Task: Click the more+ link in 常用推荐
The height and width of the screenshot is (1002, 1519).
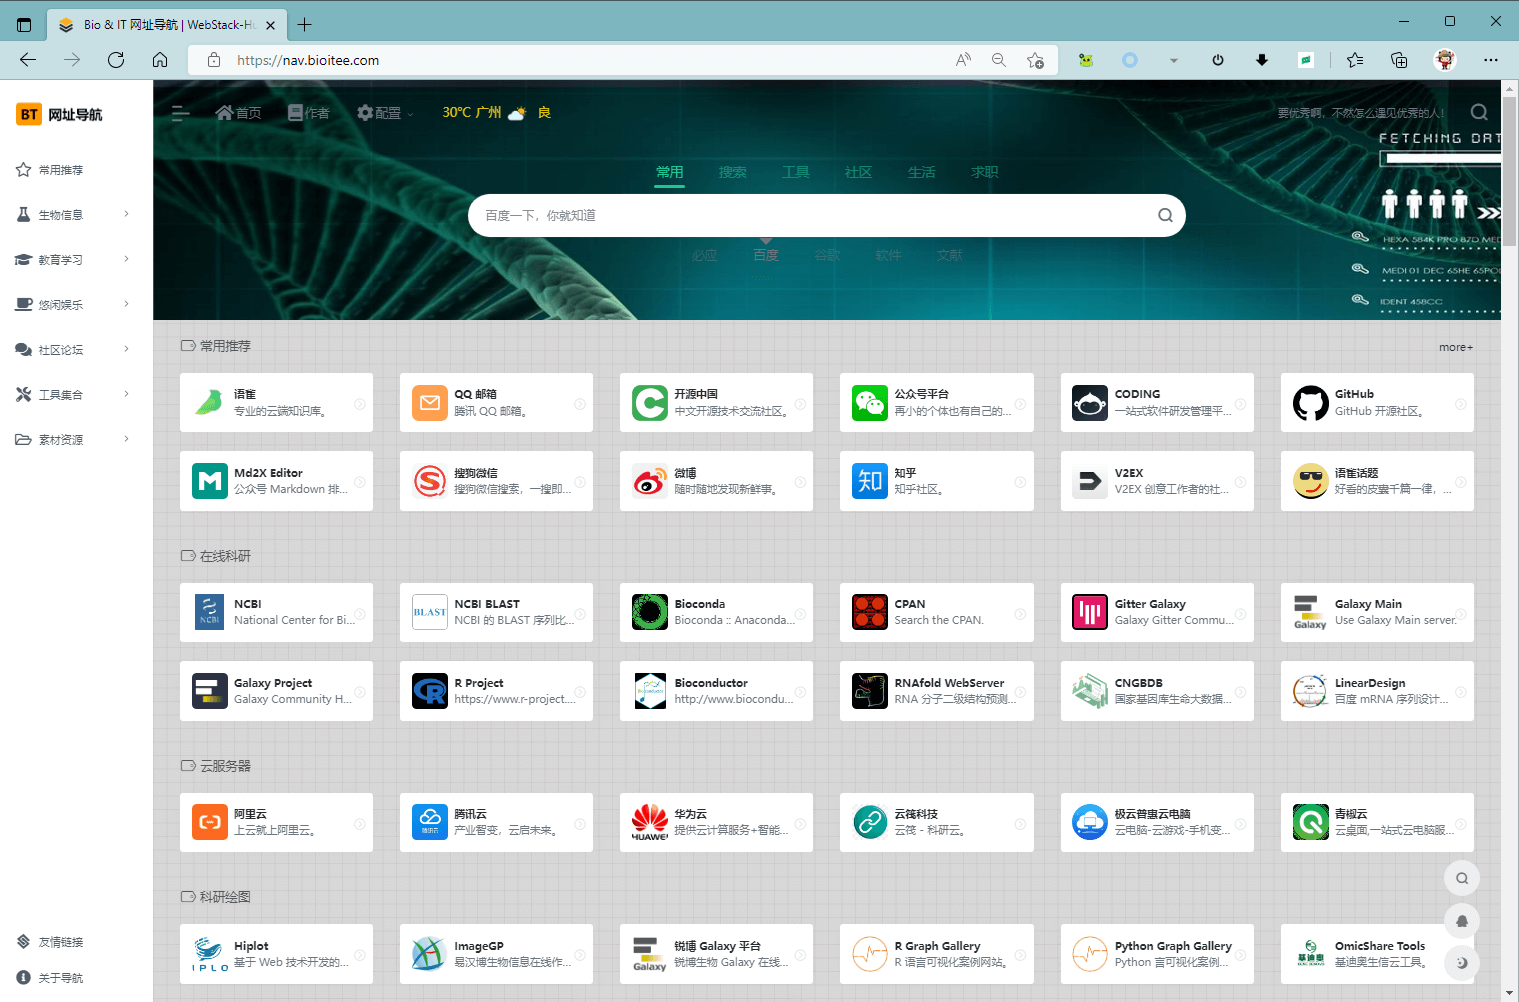Action: (x=1456, y=347)
